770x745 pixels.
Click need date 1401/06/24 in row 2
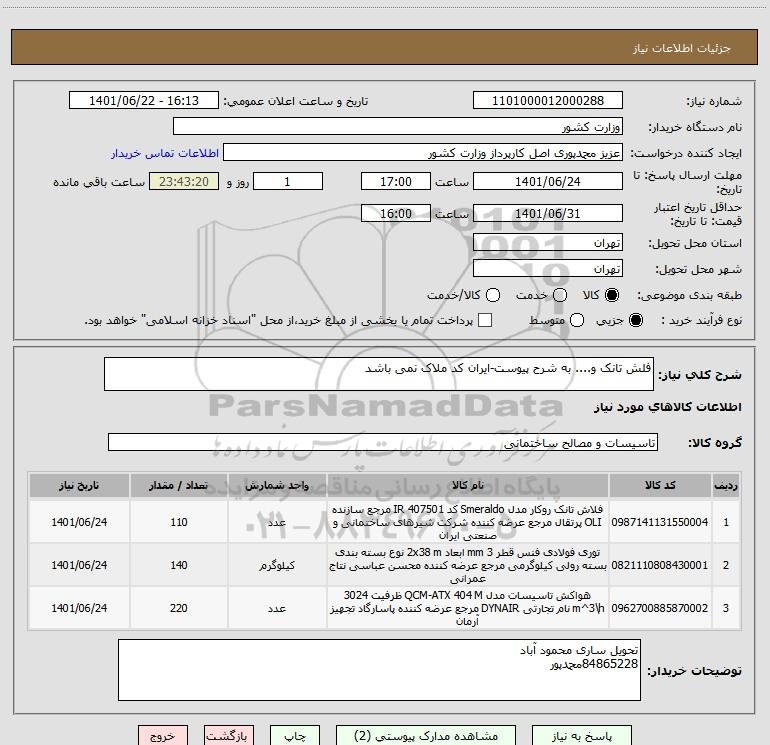click(79, 565)
